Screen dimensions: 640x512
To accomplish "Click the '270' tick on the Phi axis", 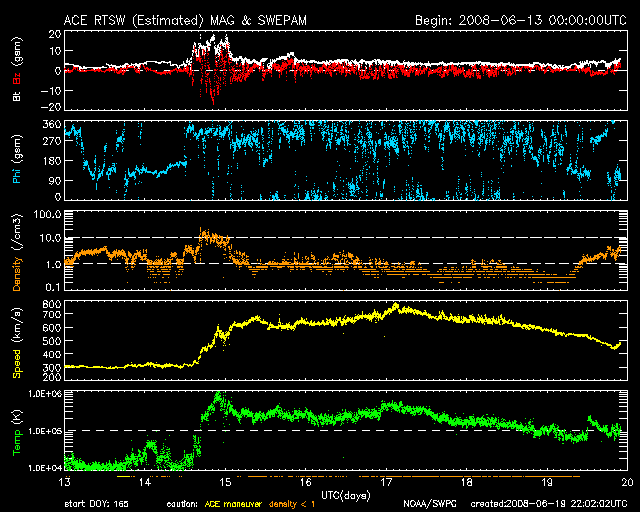I will coord(52,141).
